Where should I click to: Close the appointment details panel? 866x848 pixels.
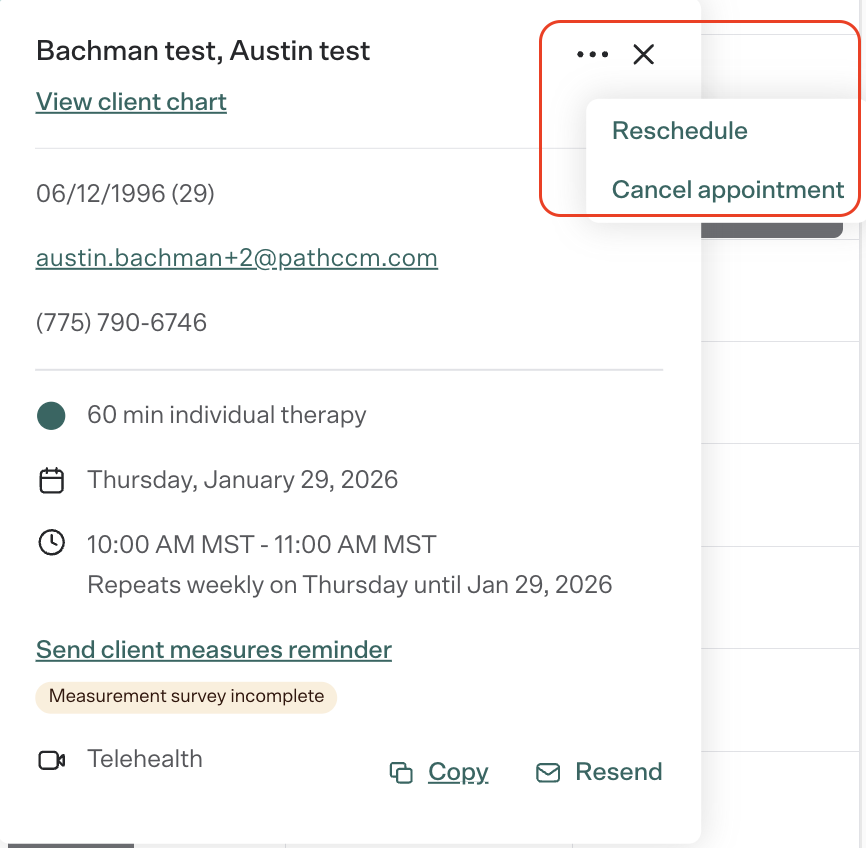[643, 54]
